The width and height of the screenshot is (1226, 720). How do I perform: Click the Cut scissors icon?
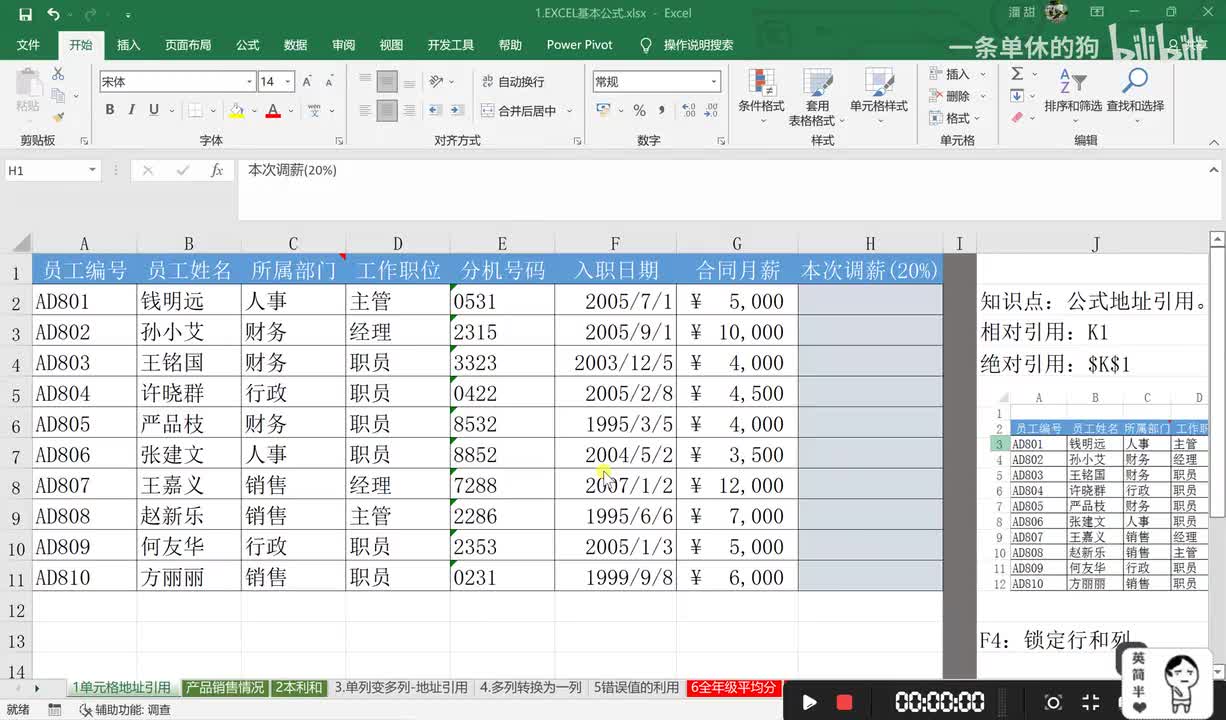pos(58,74)
